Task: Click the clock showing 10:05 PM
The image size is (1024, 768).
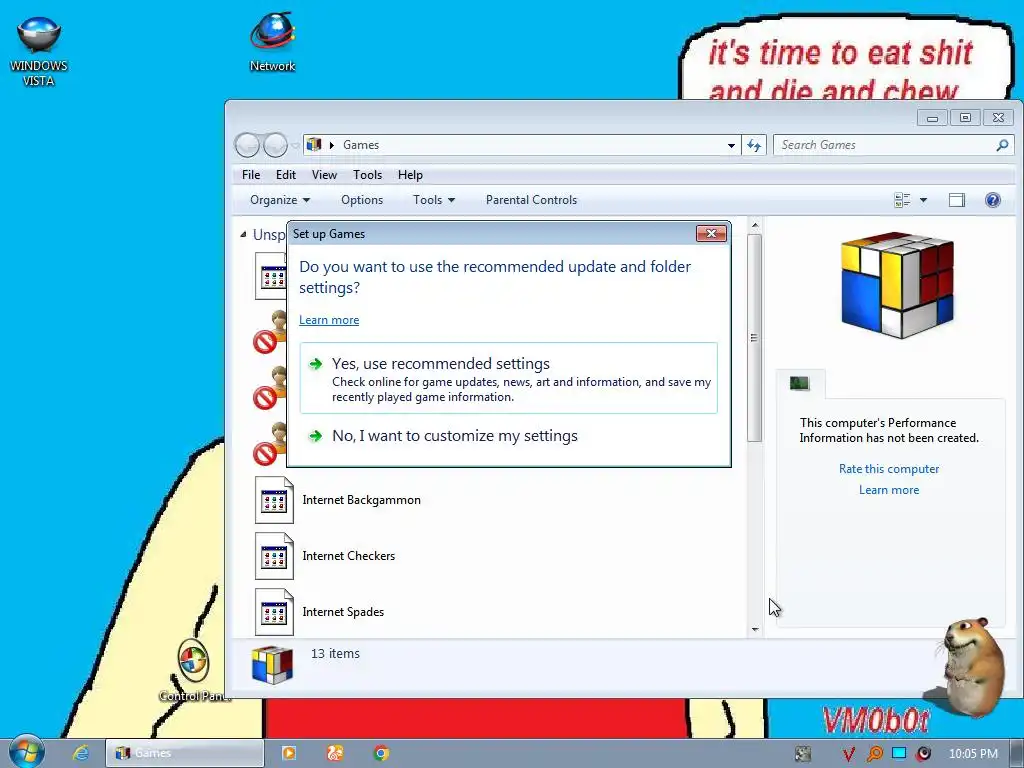Action: [x=973, y=754]
